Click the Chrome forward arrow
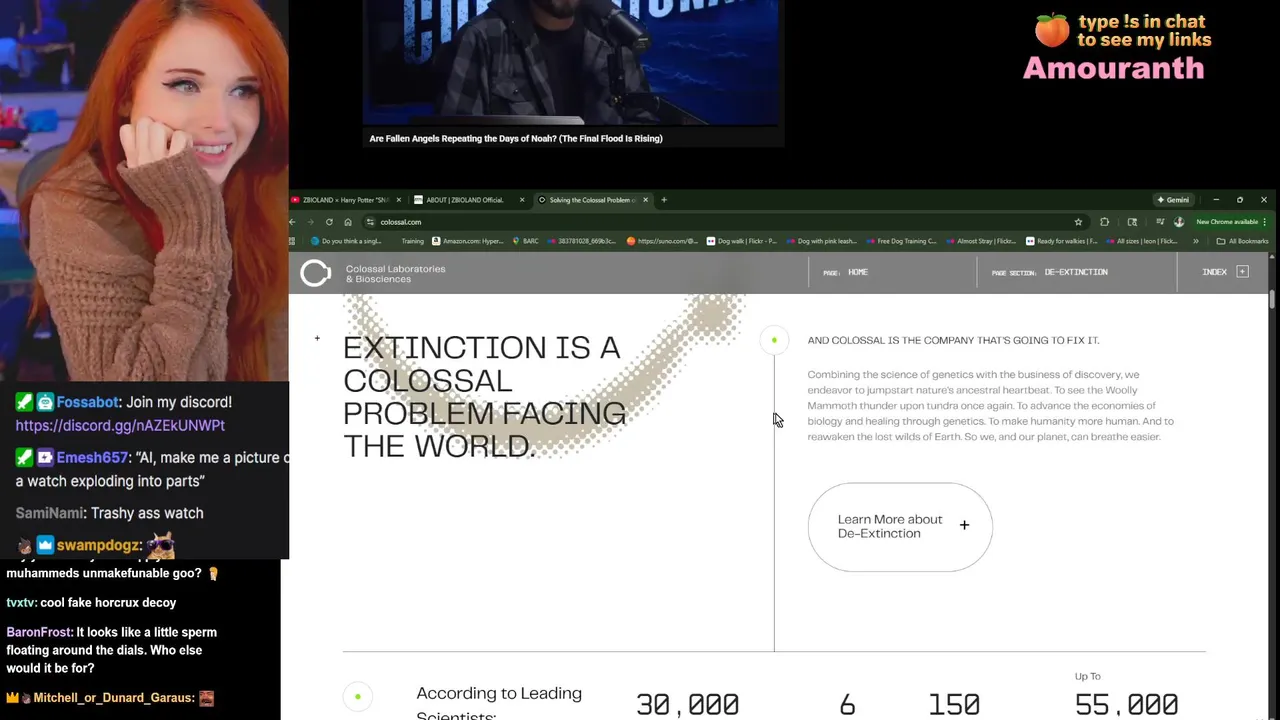 click(311, 222)
